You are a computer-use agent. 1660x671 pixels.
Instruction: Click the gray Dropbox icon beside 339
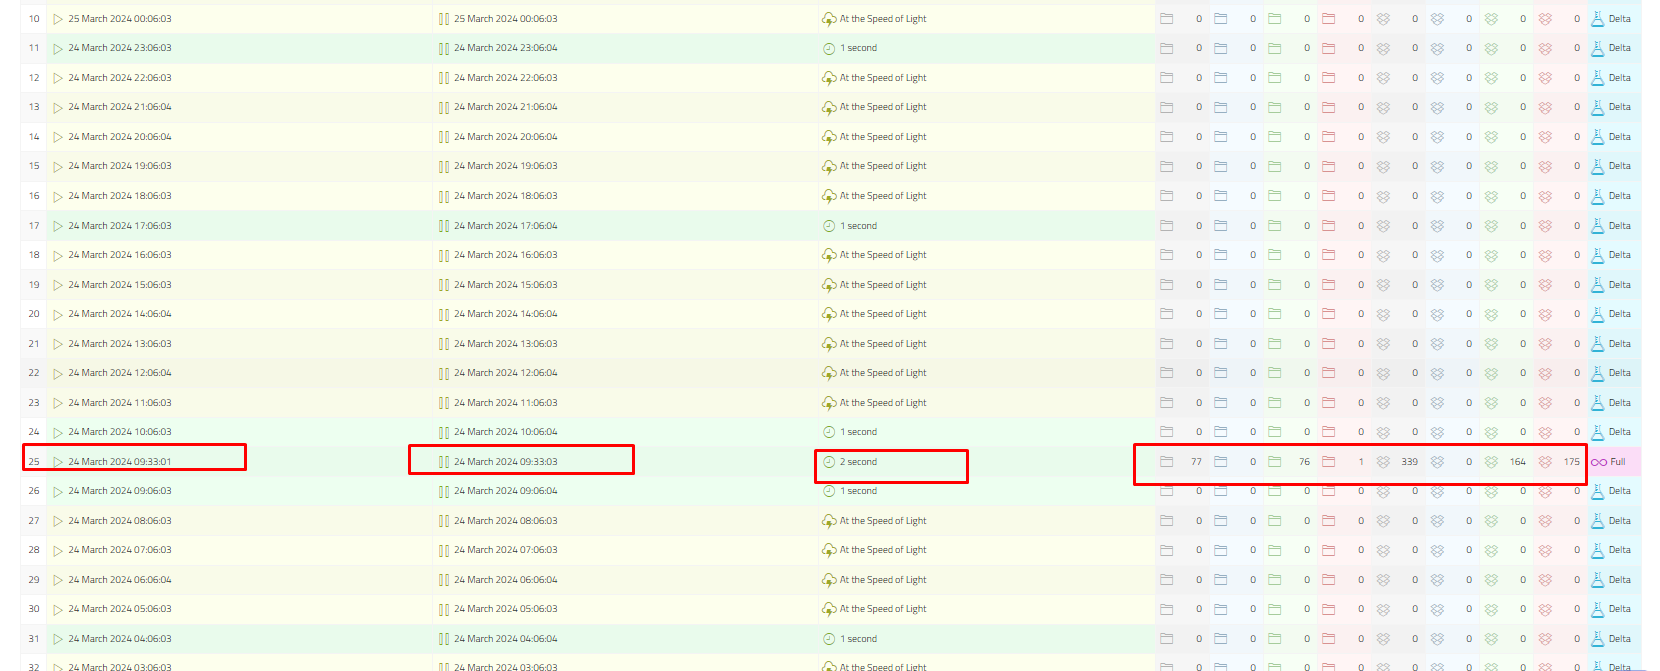[x=1383, y=462]
